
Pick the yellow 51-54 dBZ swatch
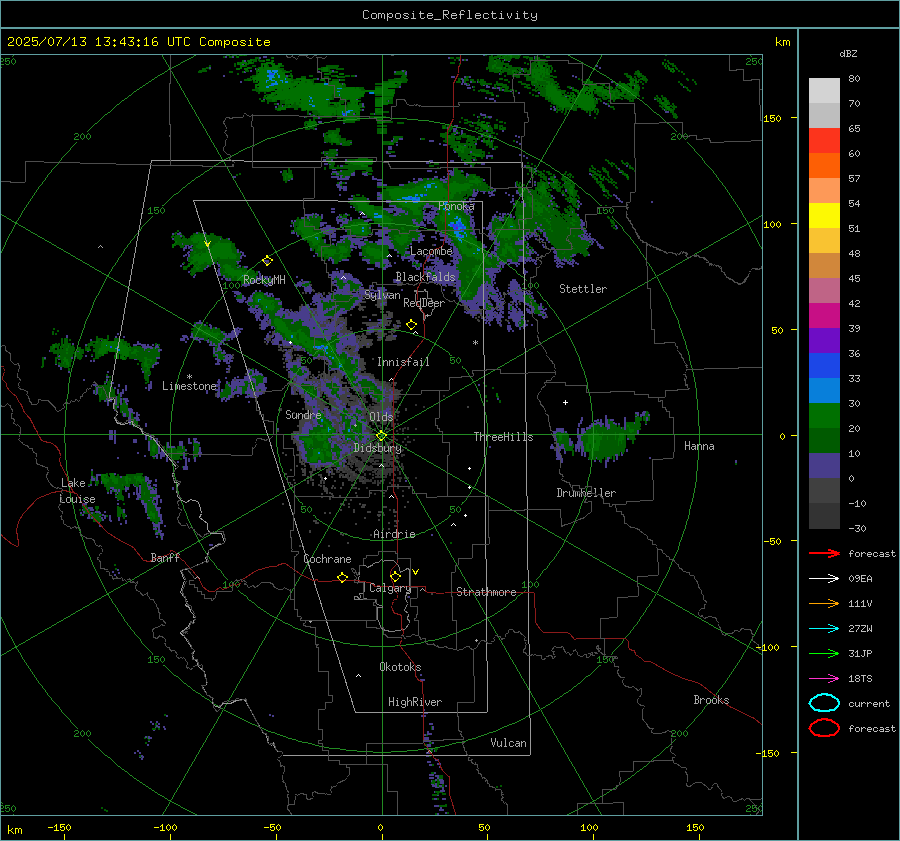click(x=824, y=216)
